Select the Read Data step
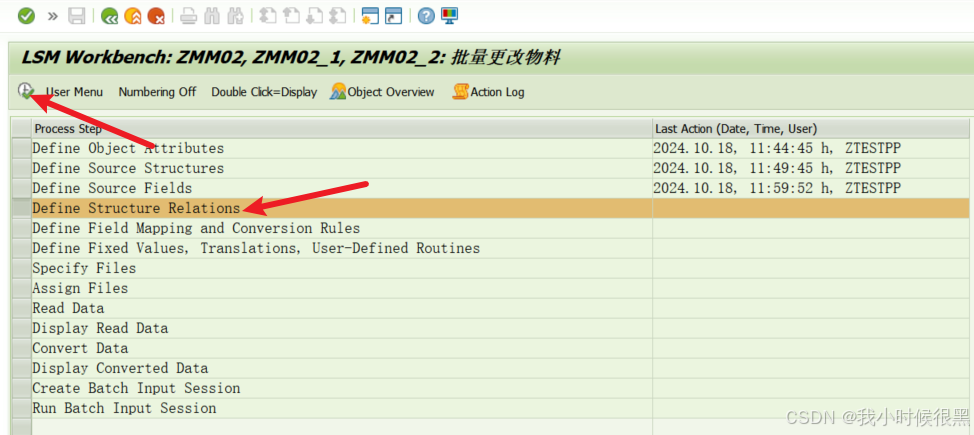Image resolution: width=974 pixels, height=435 pixels. [x=342, y=308]
